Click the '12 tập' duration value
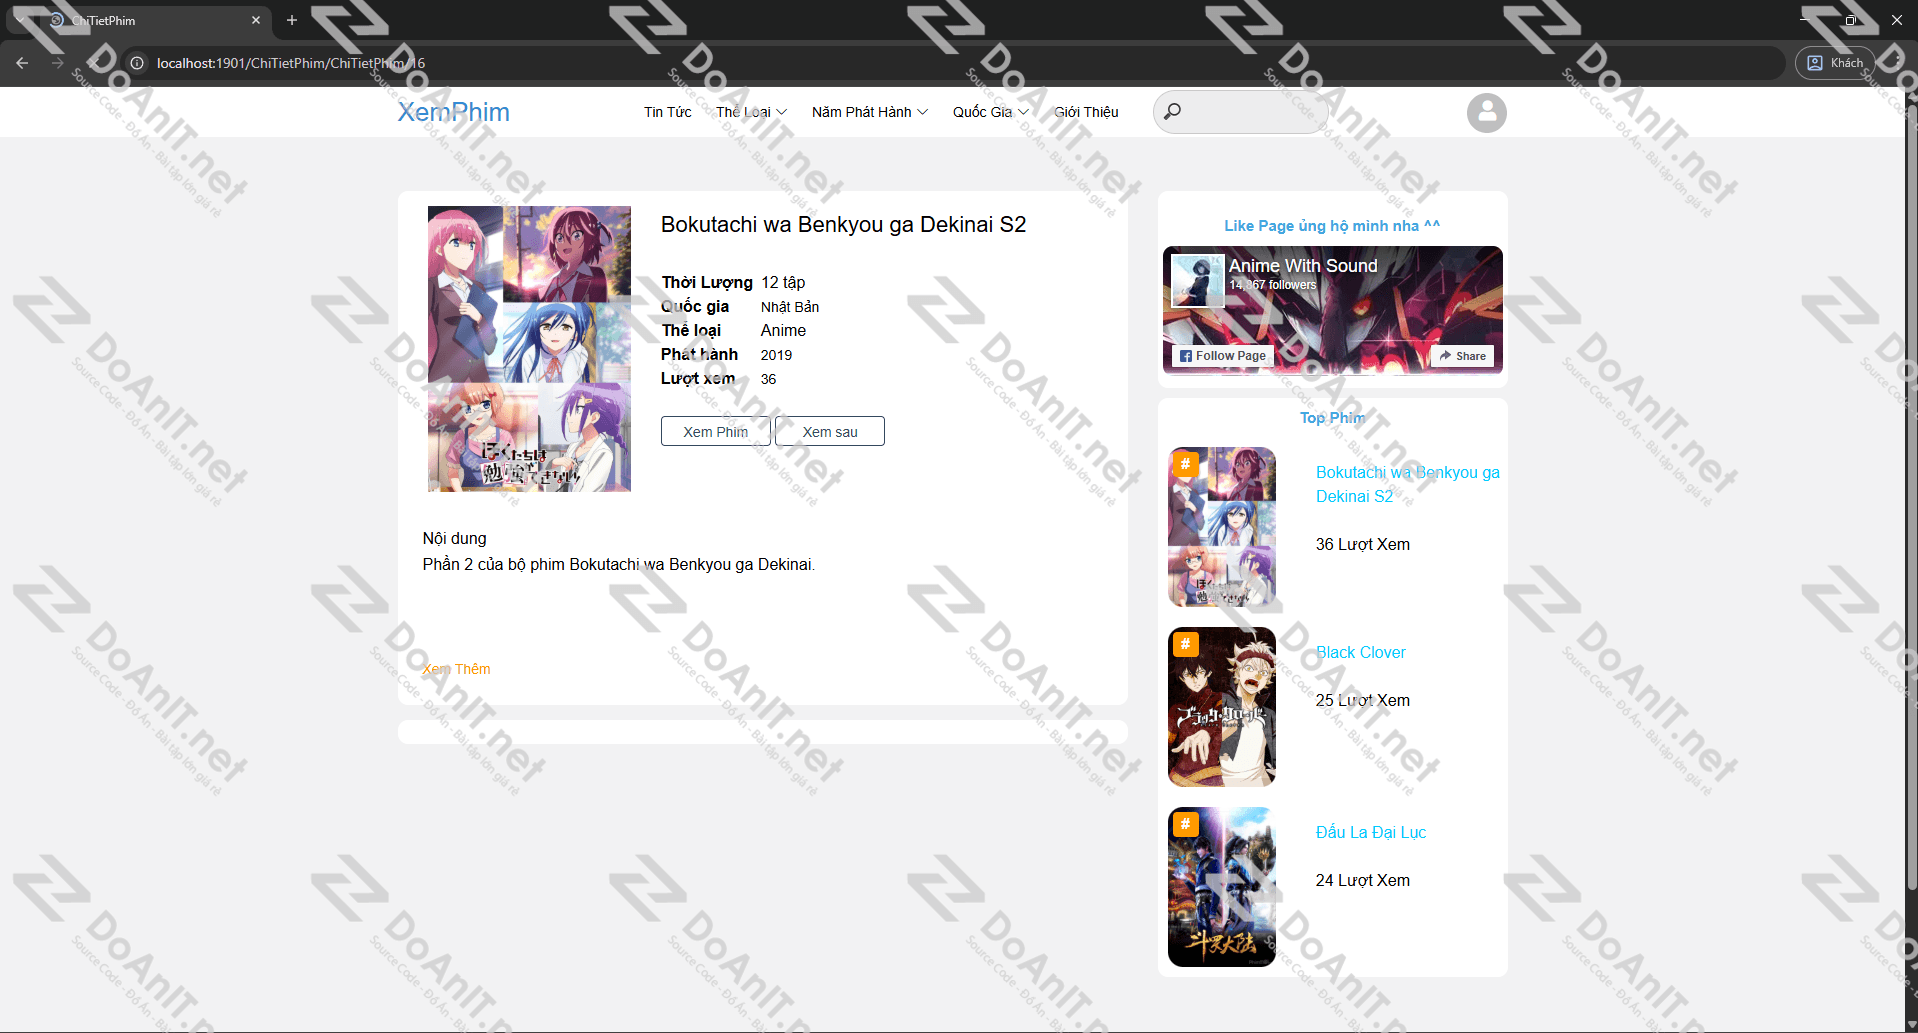This screenshot has width=1918, height=1033. tap(782, 282)
